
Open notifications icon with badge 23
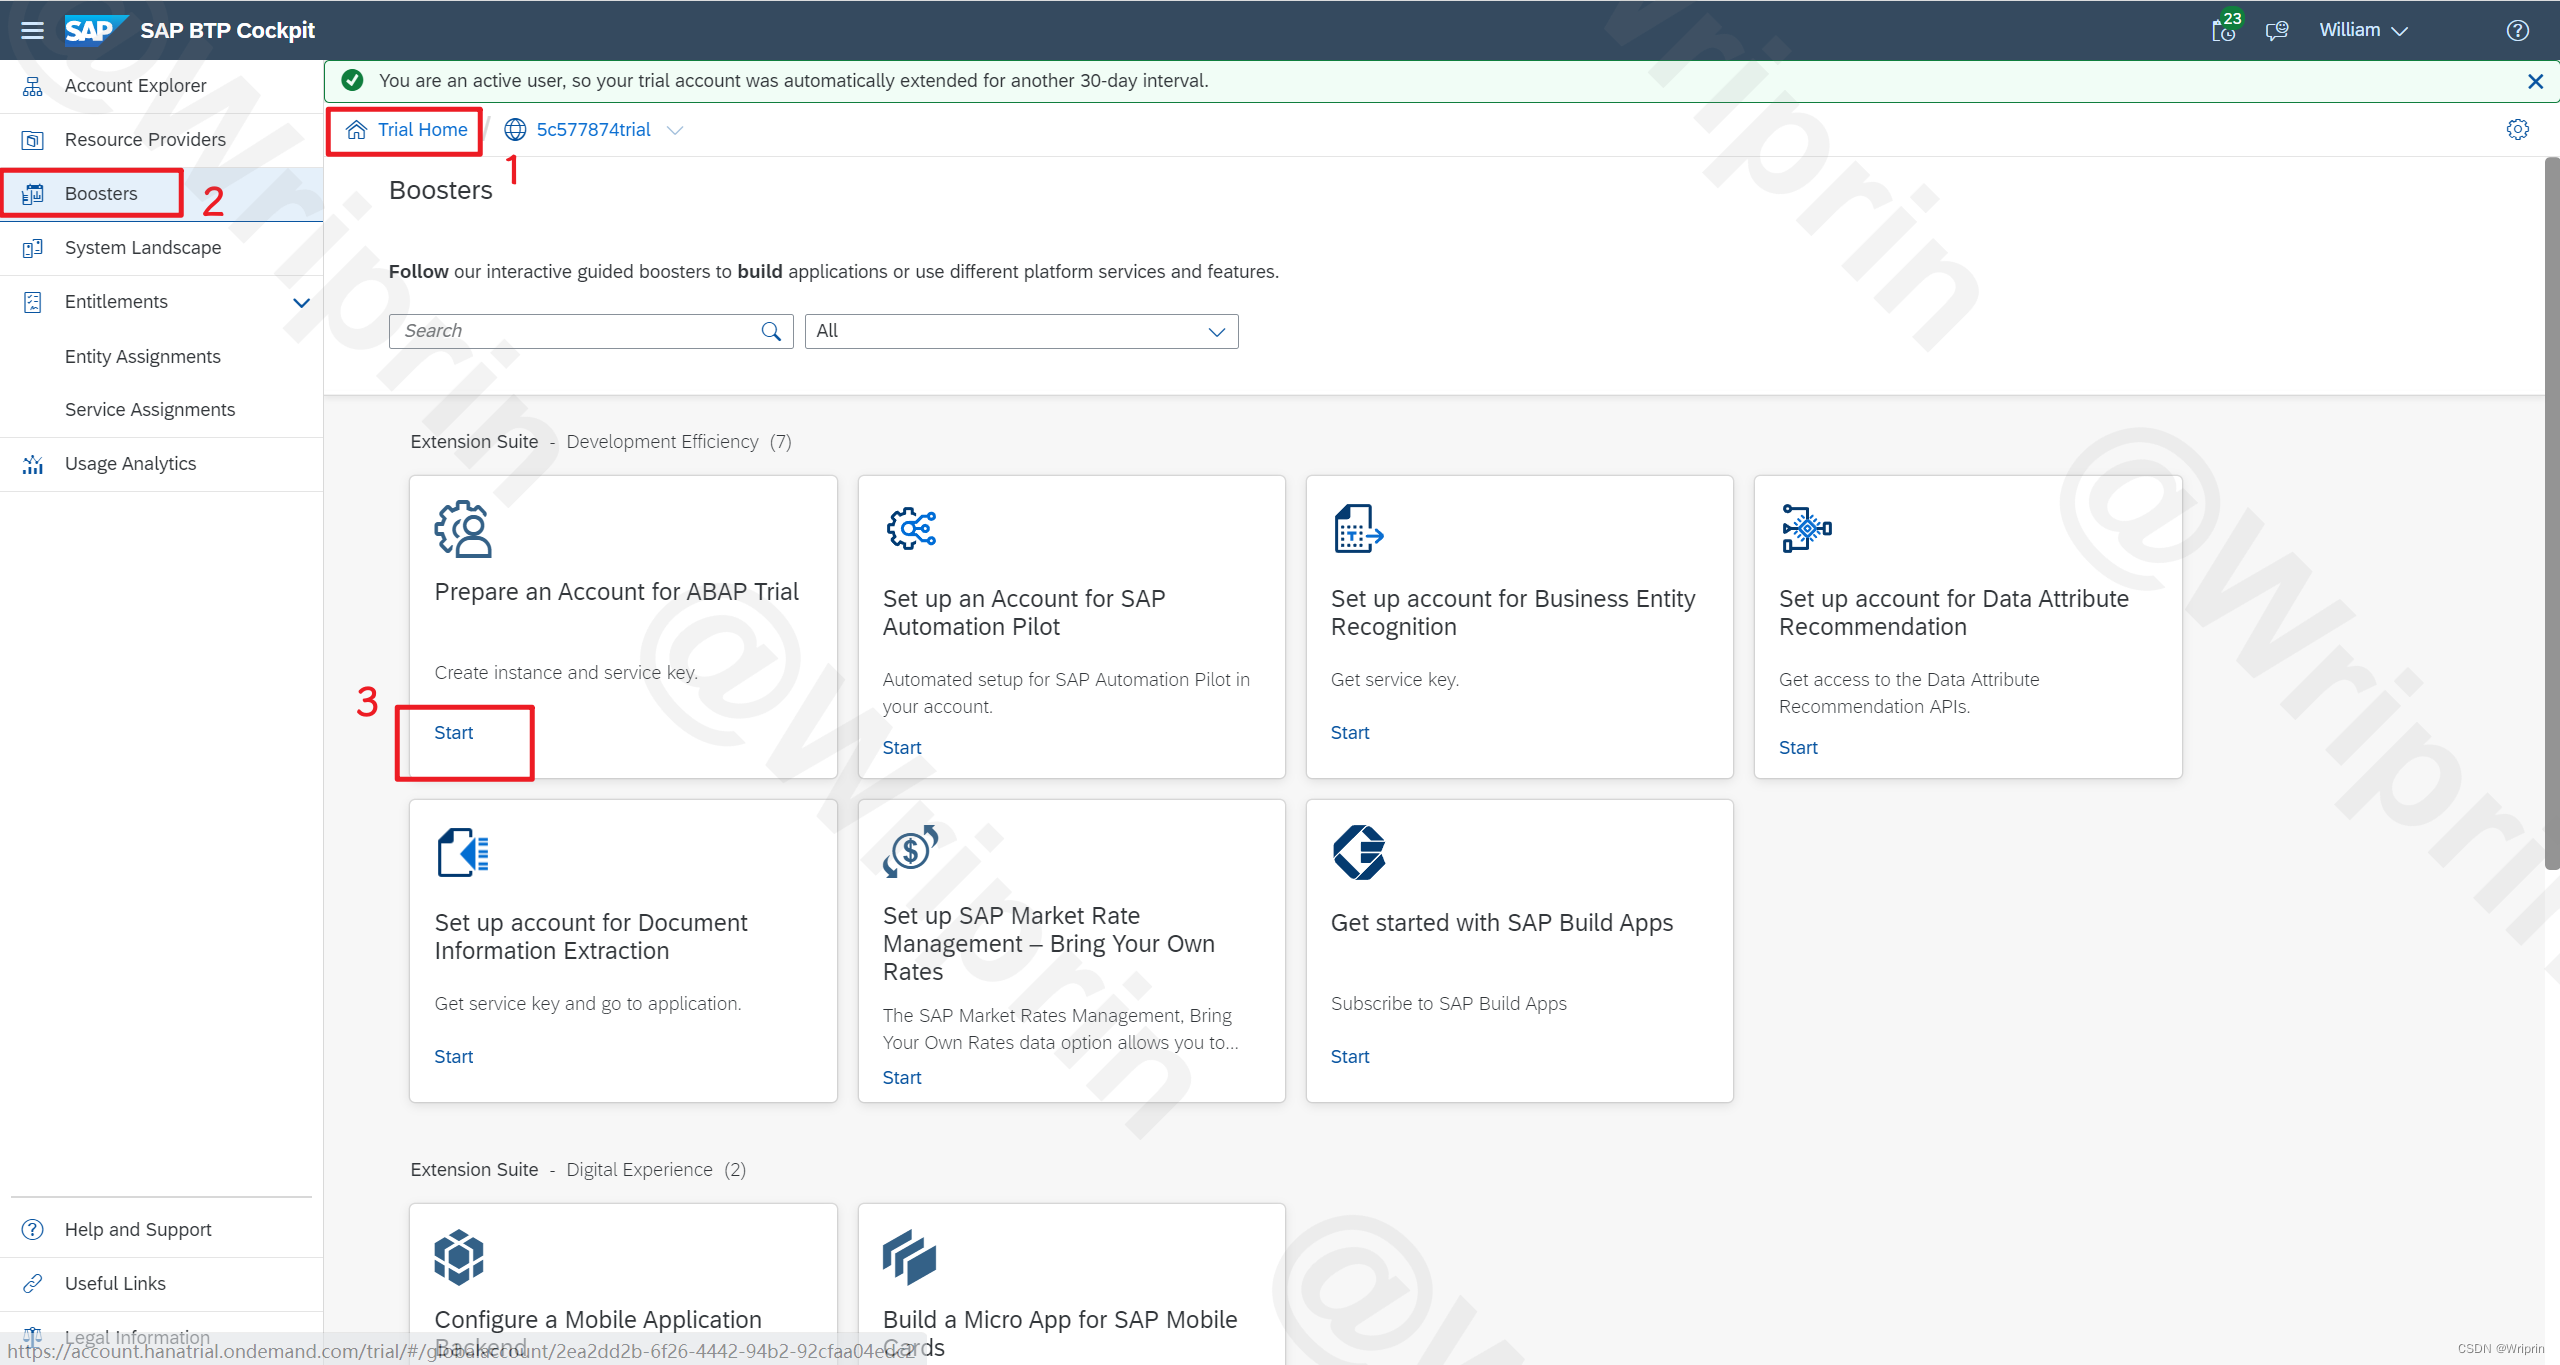pos(2224,29)
